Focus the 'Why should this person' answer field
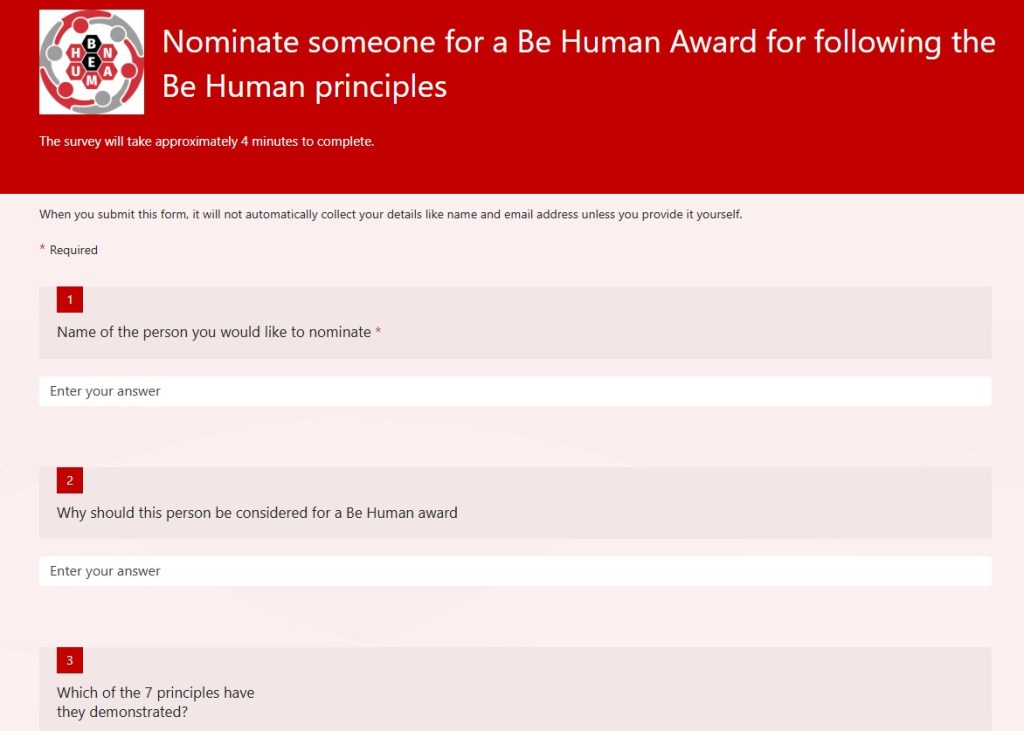The height and width of the screenshot is (731, 1024). (515, 571)
